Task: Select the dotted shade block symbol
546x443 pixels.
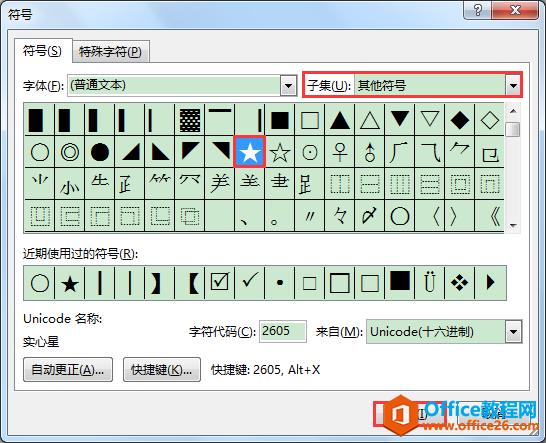Action: [190, 120]
